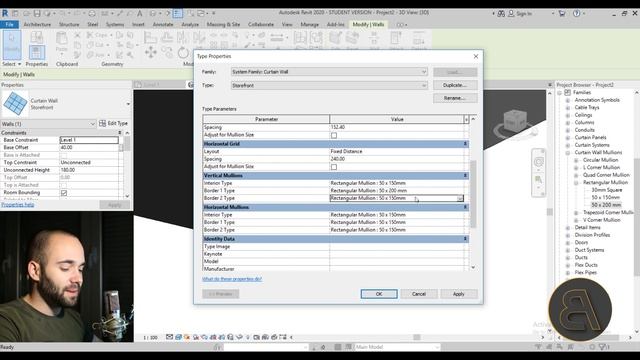Open the Structure ribbon tab
The width and height of the screenshot is (640, 360).
(69, 24)
